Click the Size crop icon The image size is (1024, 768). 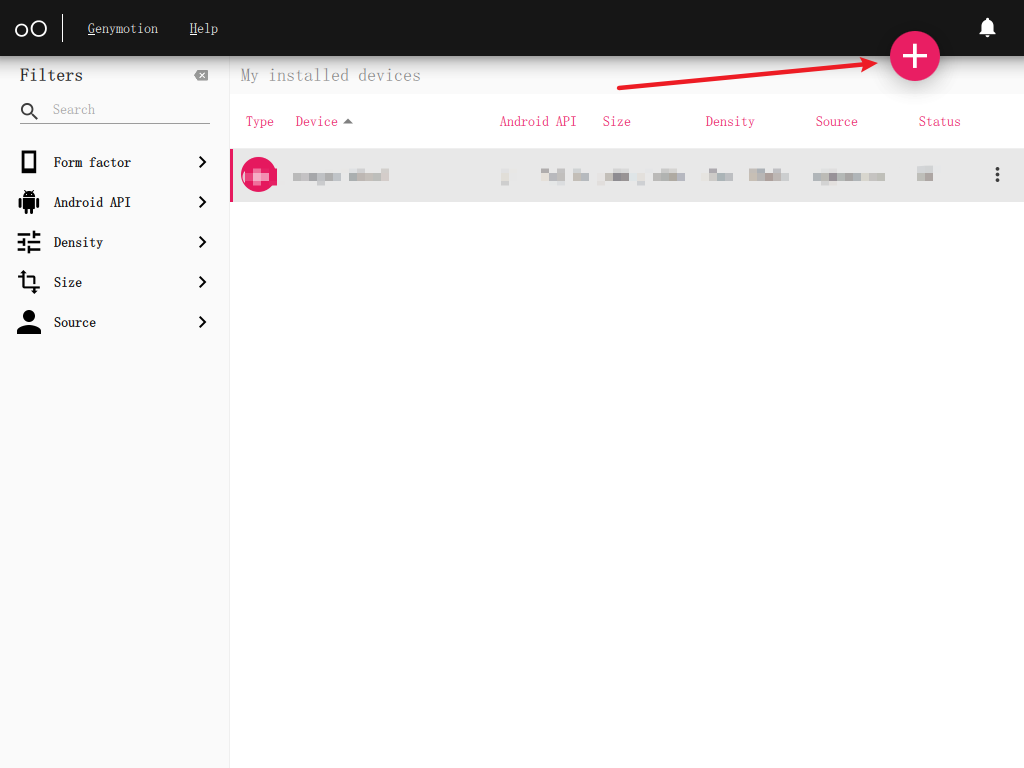pyautogui.click(x=29, y=282)
